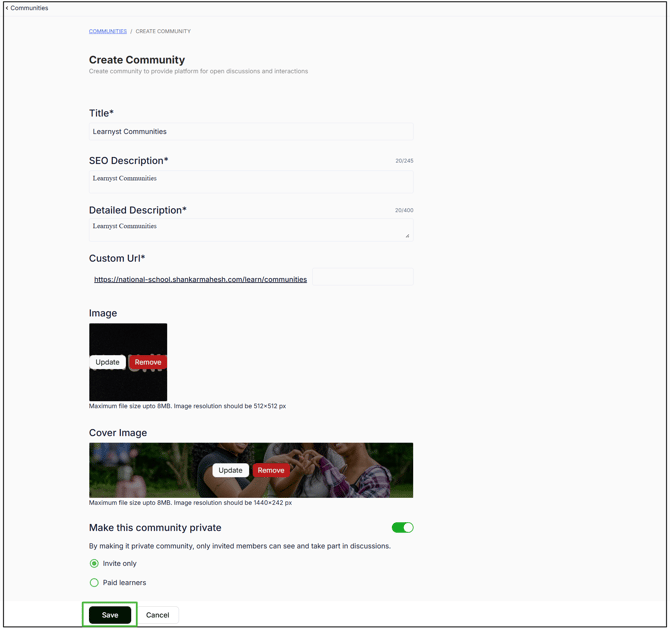670x629 pixels.
Task: Click into the Title input field
Action: [251, 132]
